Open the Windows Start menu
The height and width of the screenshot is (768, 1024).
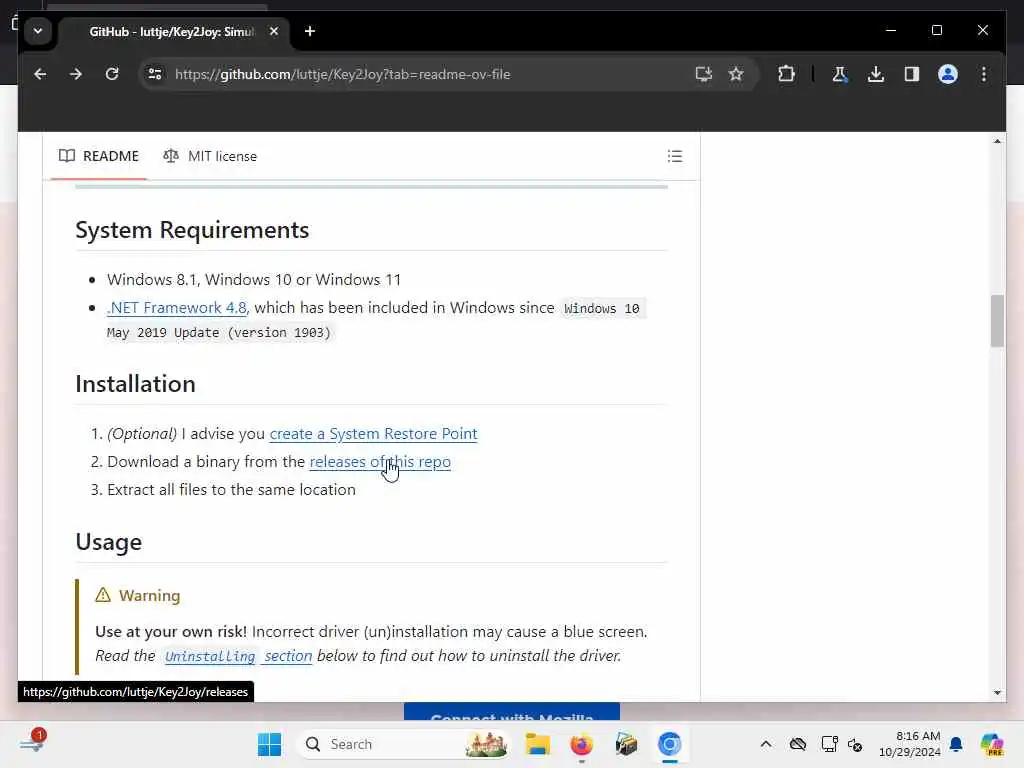(269, 744)
